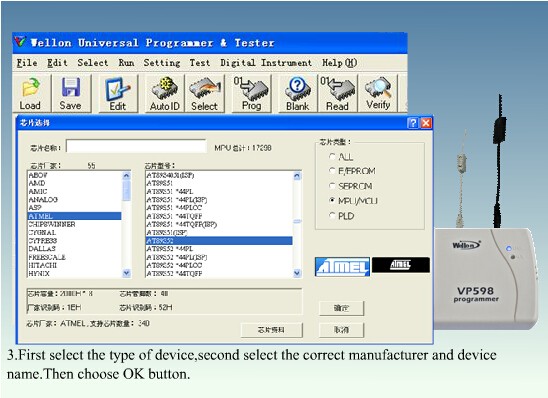Select DALLAS in manufacturer list
The height and width of the screenshot is (398, 548).
click(74, 249)
